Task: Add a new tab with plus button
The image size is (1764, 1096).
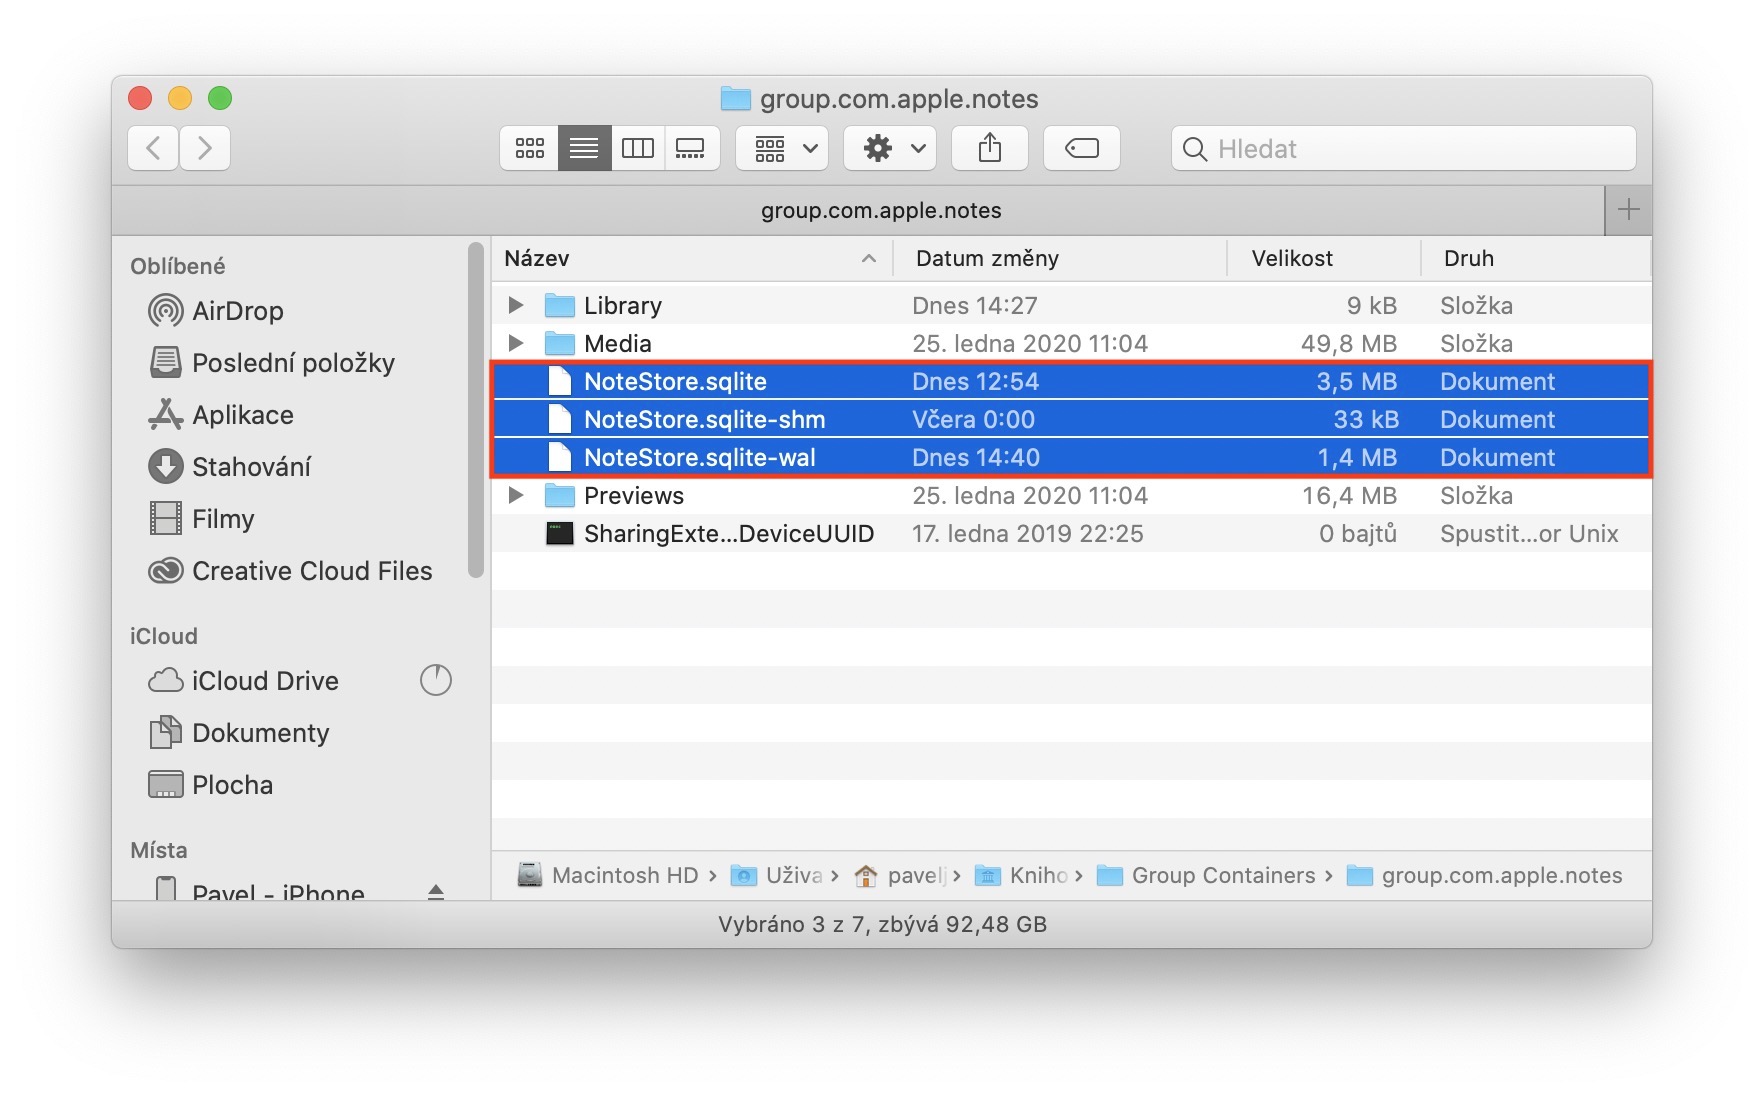Action: click(x=1628, y=210)
